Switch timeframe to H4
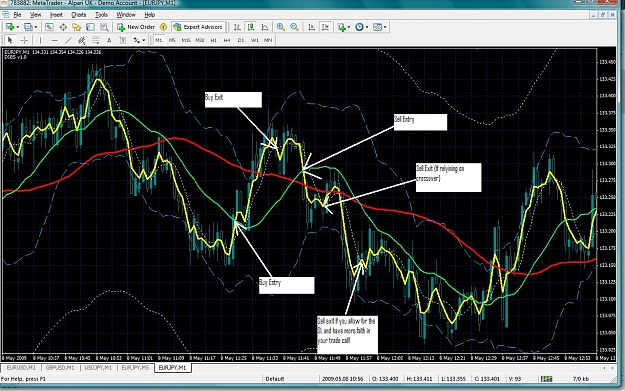The image size is (625, 391). coord(227,40)
